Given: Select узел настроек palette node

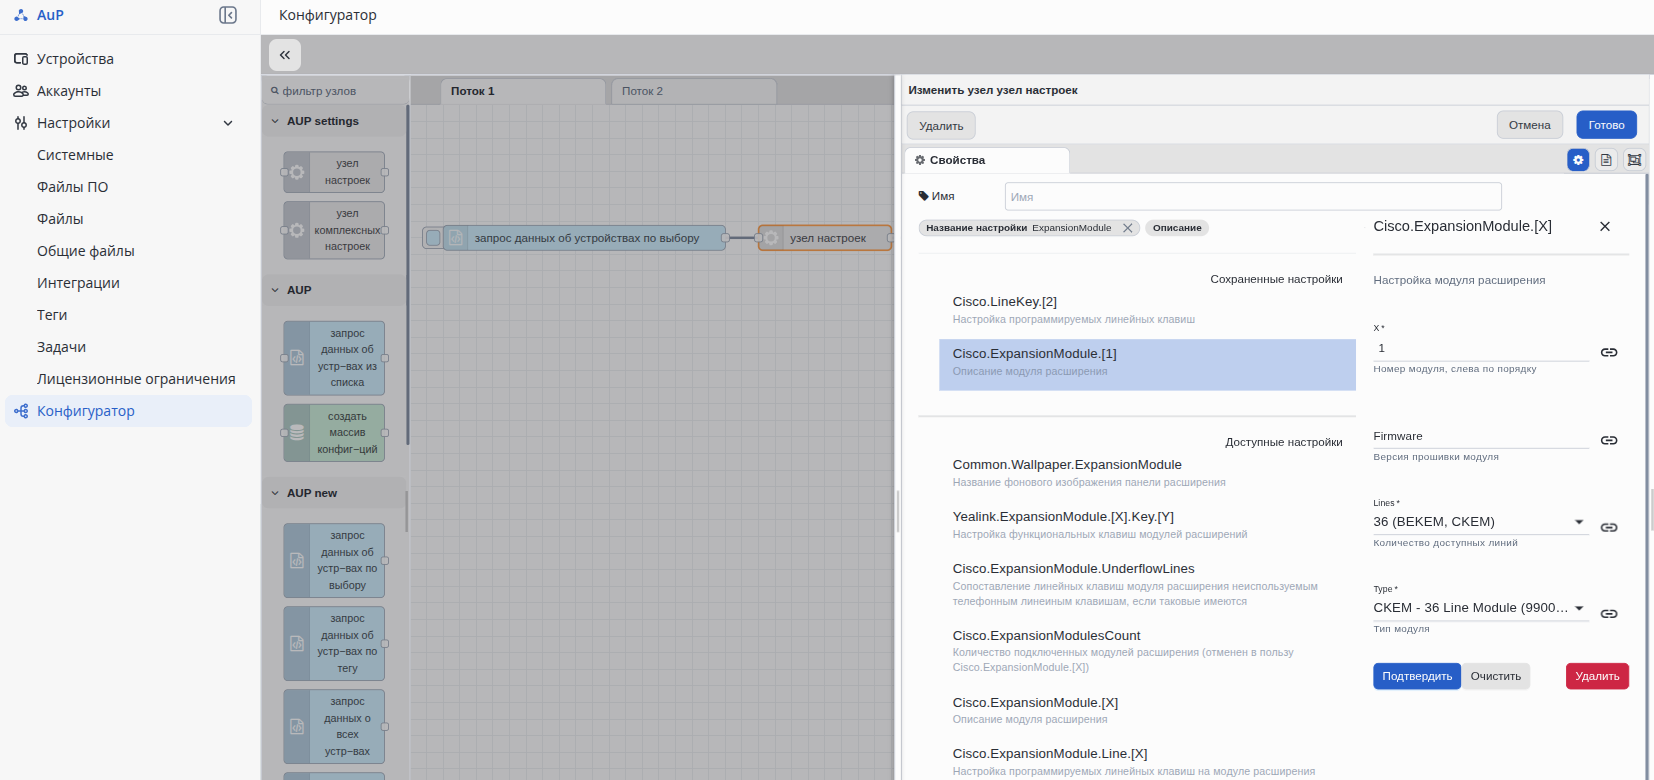Looking at the screenshot, I should 334,172.
